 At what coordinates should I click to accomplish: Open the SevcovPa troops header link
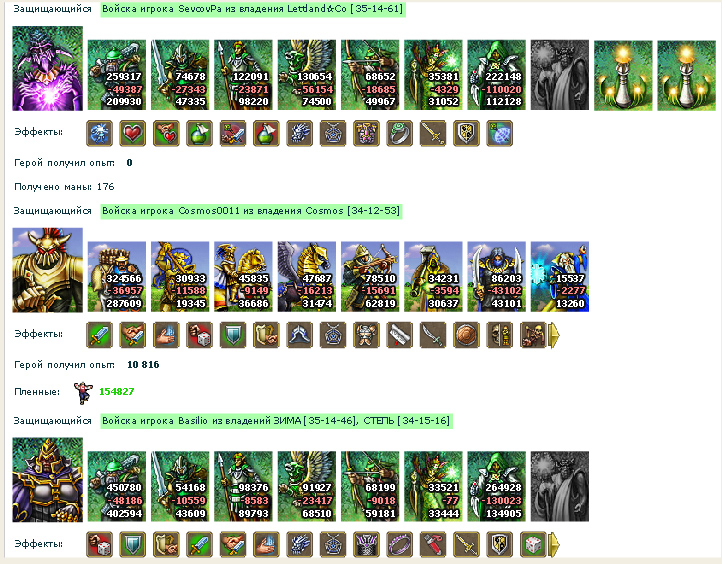coord(252,9)
